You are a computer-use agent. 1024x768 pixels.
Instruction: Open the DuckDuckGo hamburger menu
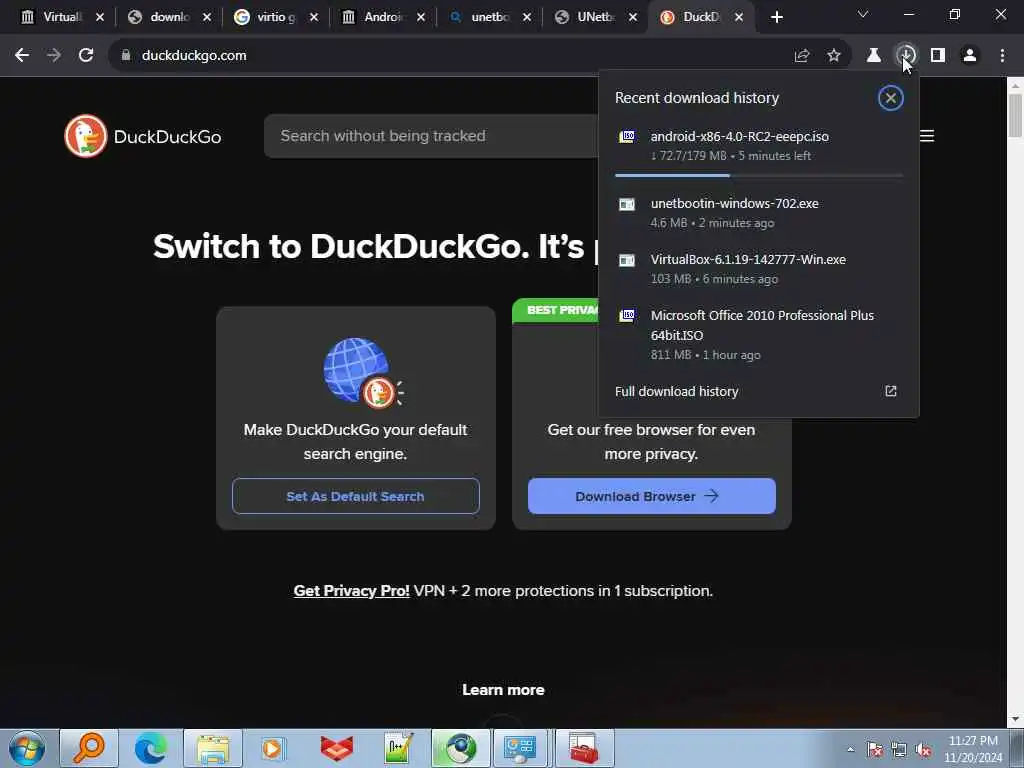927,136
